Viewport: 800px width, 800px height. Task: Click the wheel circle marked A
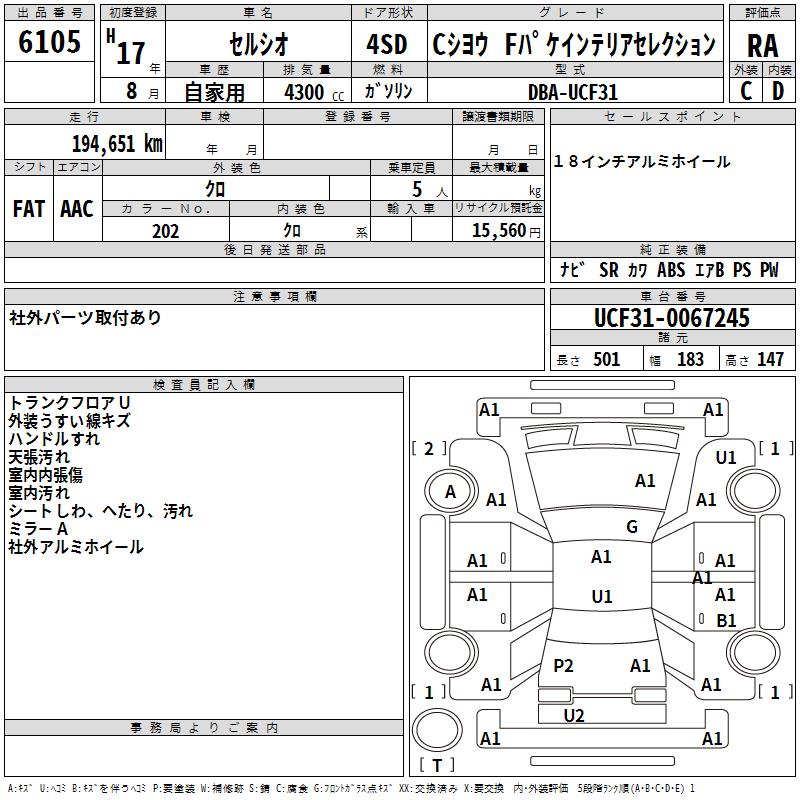coord(450,492)
